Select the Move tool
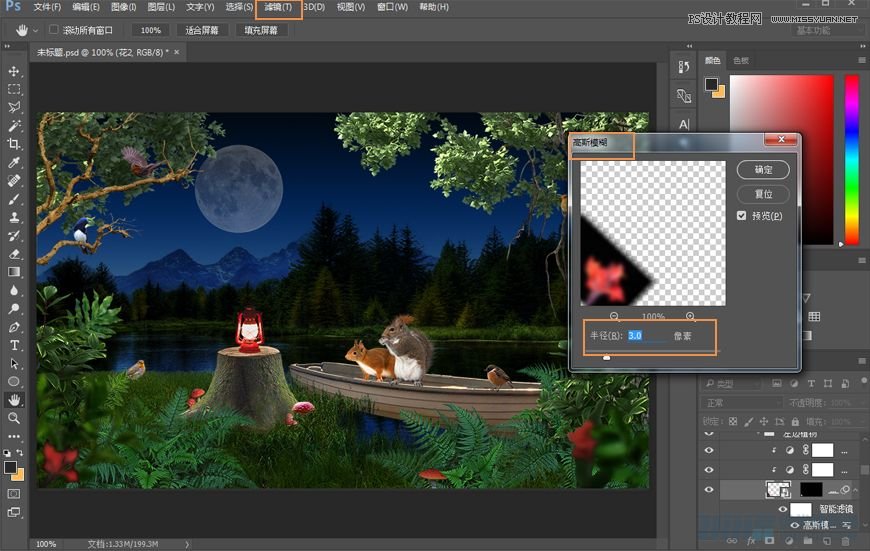This screenshot has width=870, height=551. 14,72
